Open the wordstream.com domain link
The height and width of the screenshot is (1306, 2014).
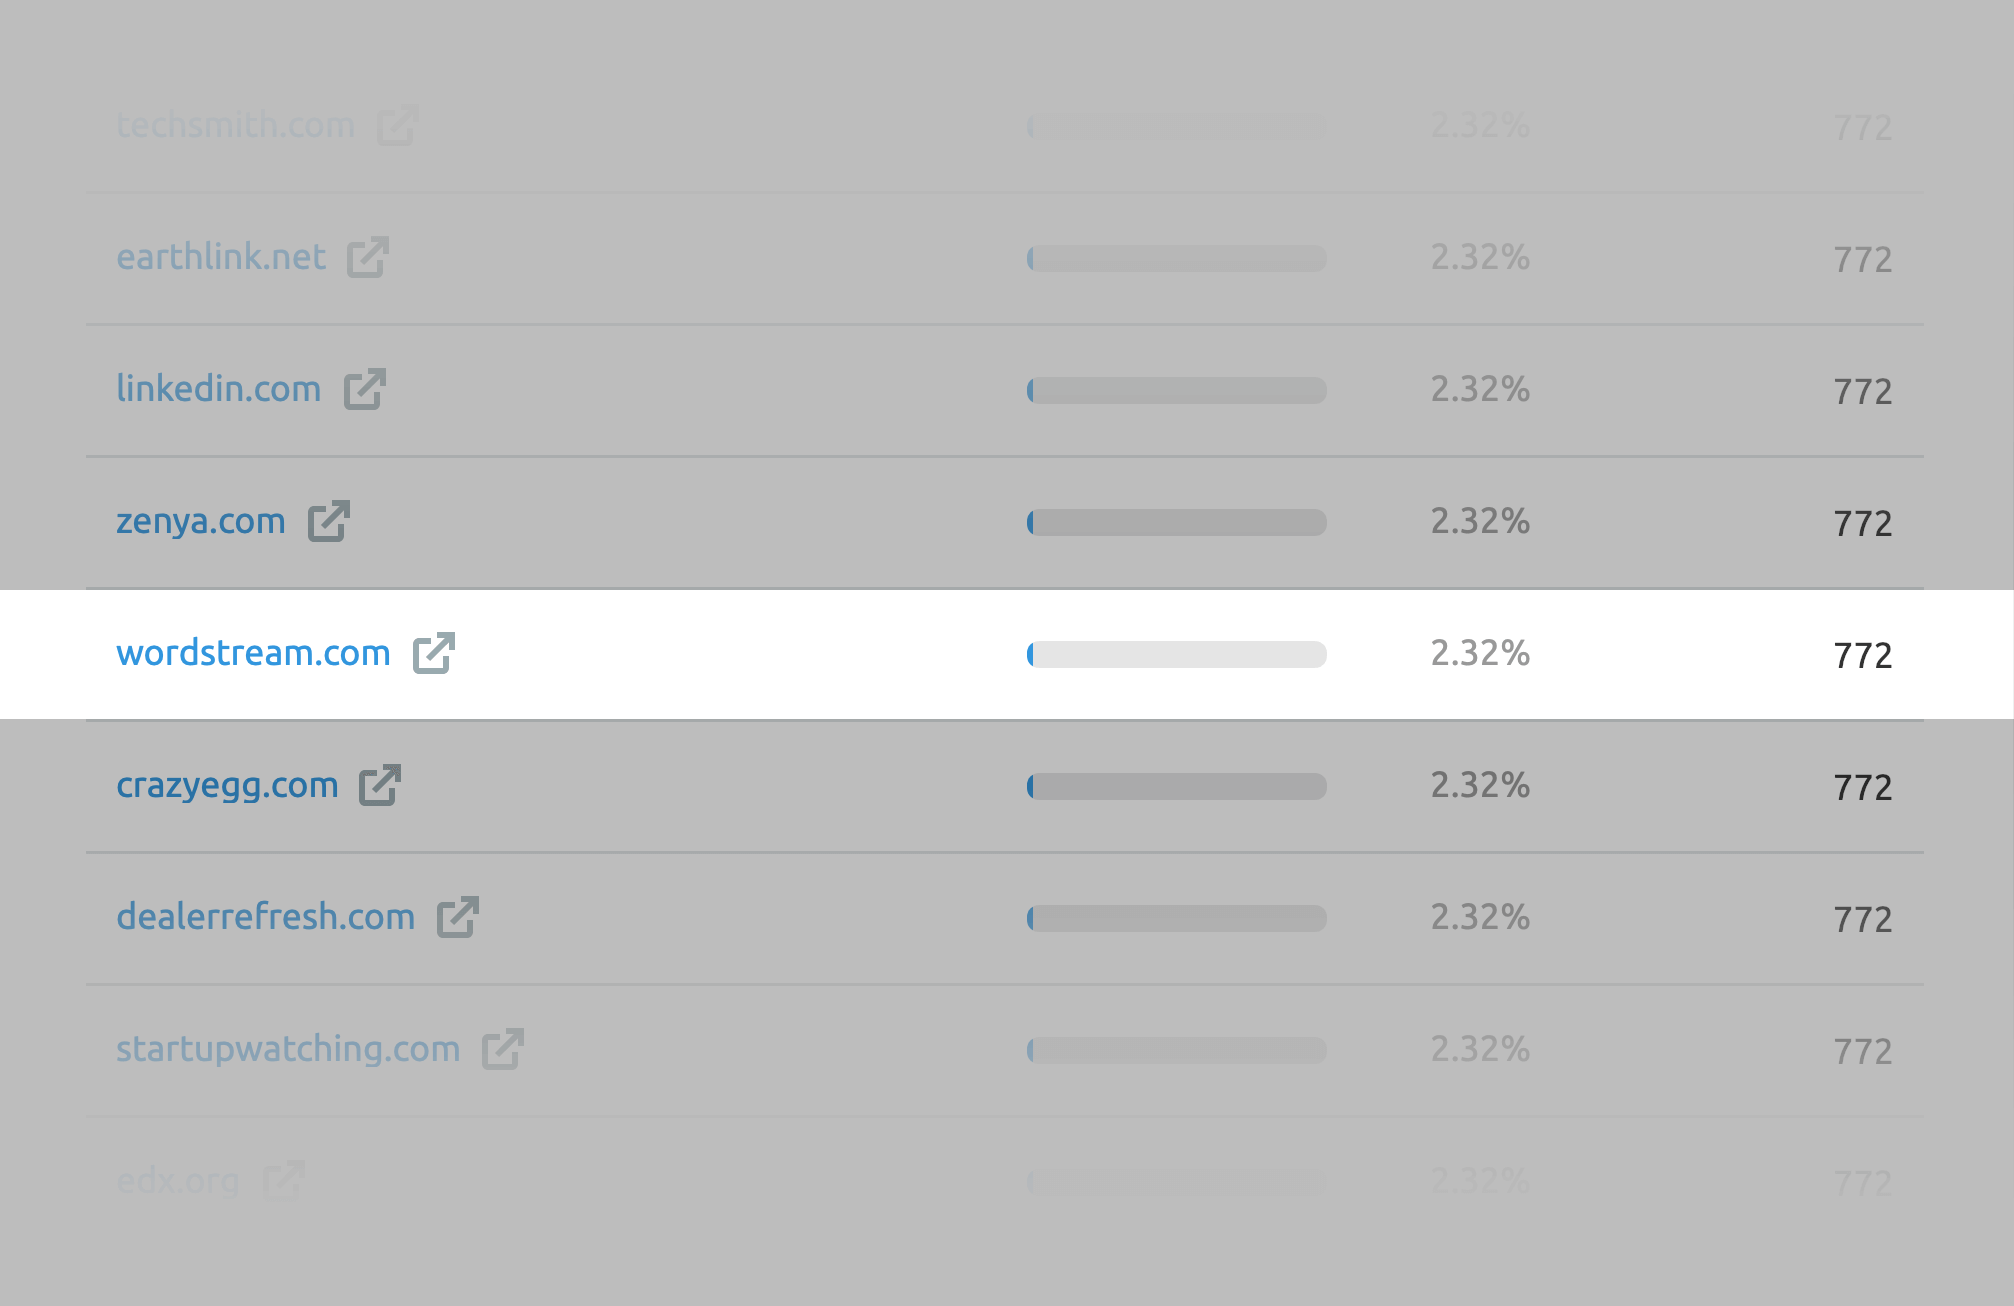pos(253,653)
